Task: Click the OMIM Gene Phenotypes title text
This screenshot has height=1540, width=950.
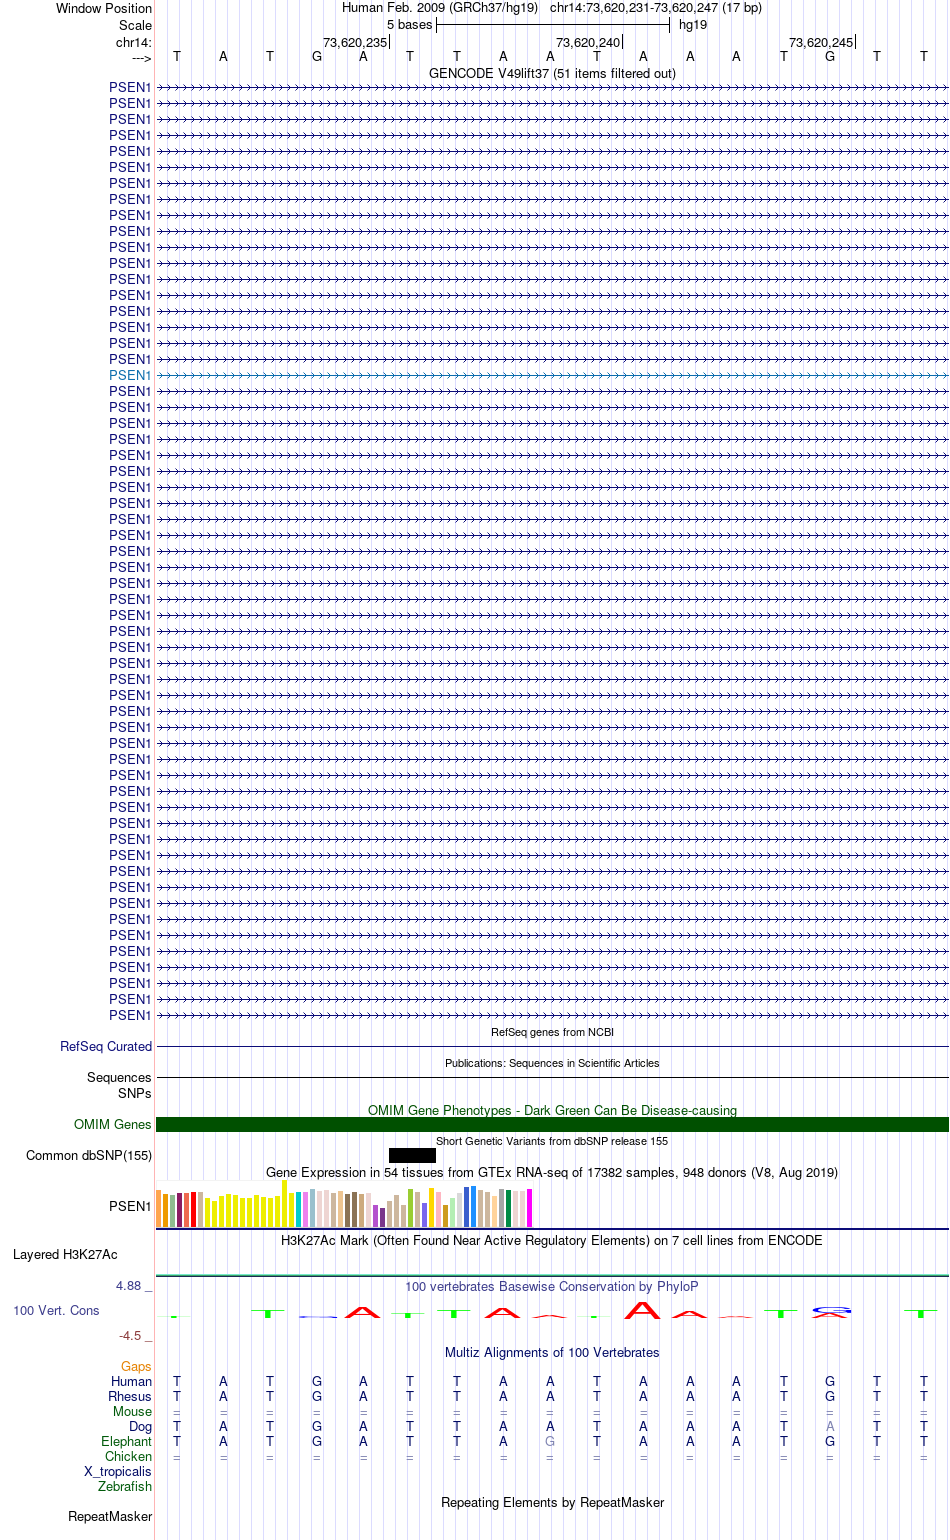Action: point(552,1110)
